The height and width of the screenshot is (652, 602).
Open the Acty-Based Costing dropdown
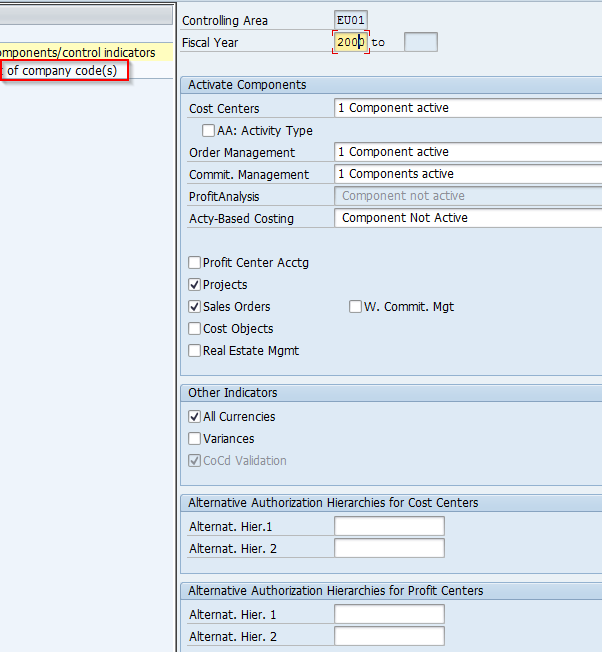click(468, 218)
